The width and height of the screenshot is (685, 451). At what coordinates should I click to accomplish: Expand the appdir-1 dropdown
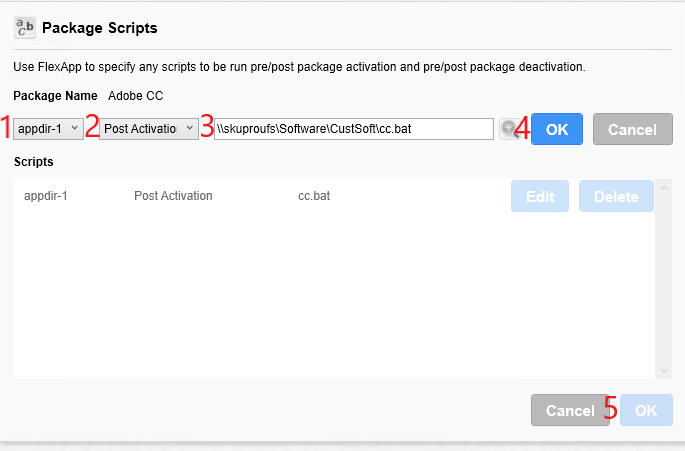click(x=48, y=129)
